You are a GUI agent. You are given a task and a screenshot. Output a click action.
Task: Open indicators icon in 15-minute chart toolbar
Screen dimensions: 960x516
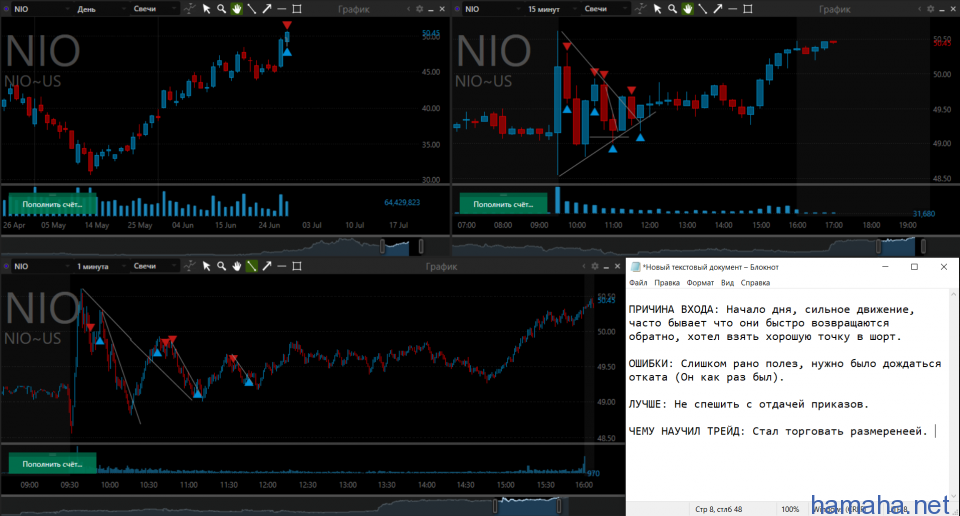pyautogui.click(x=640, y=9)
